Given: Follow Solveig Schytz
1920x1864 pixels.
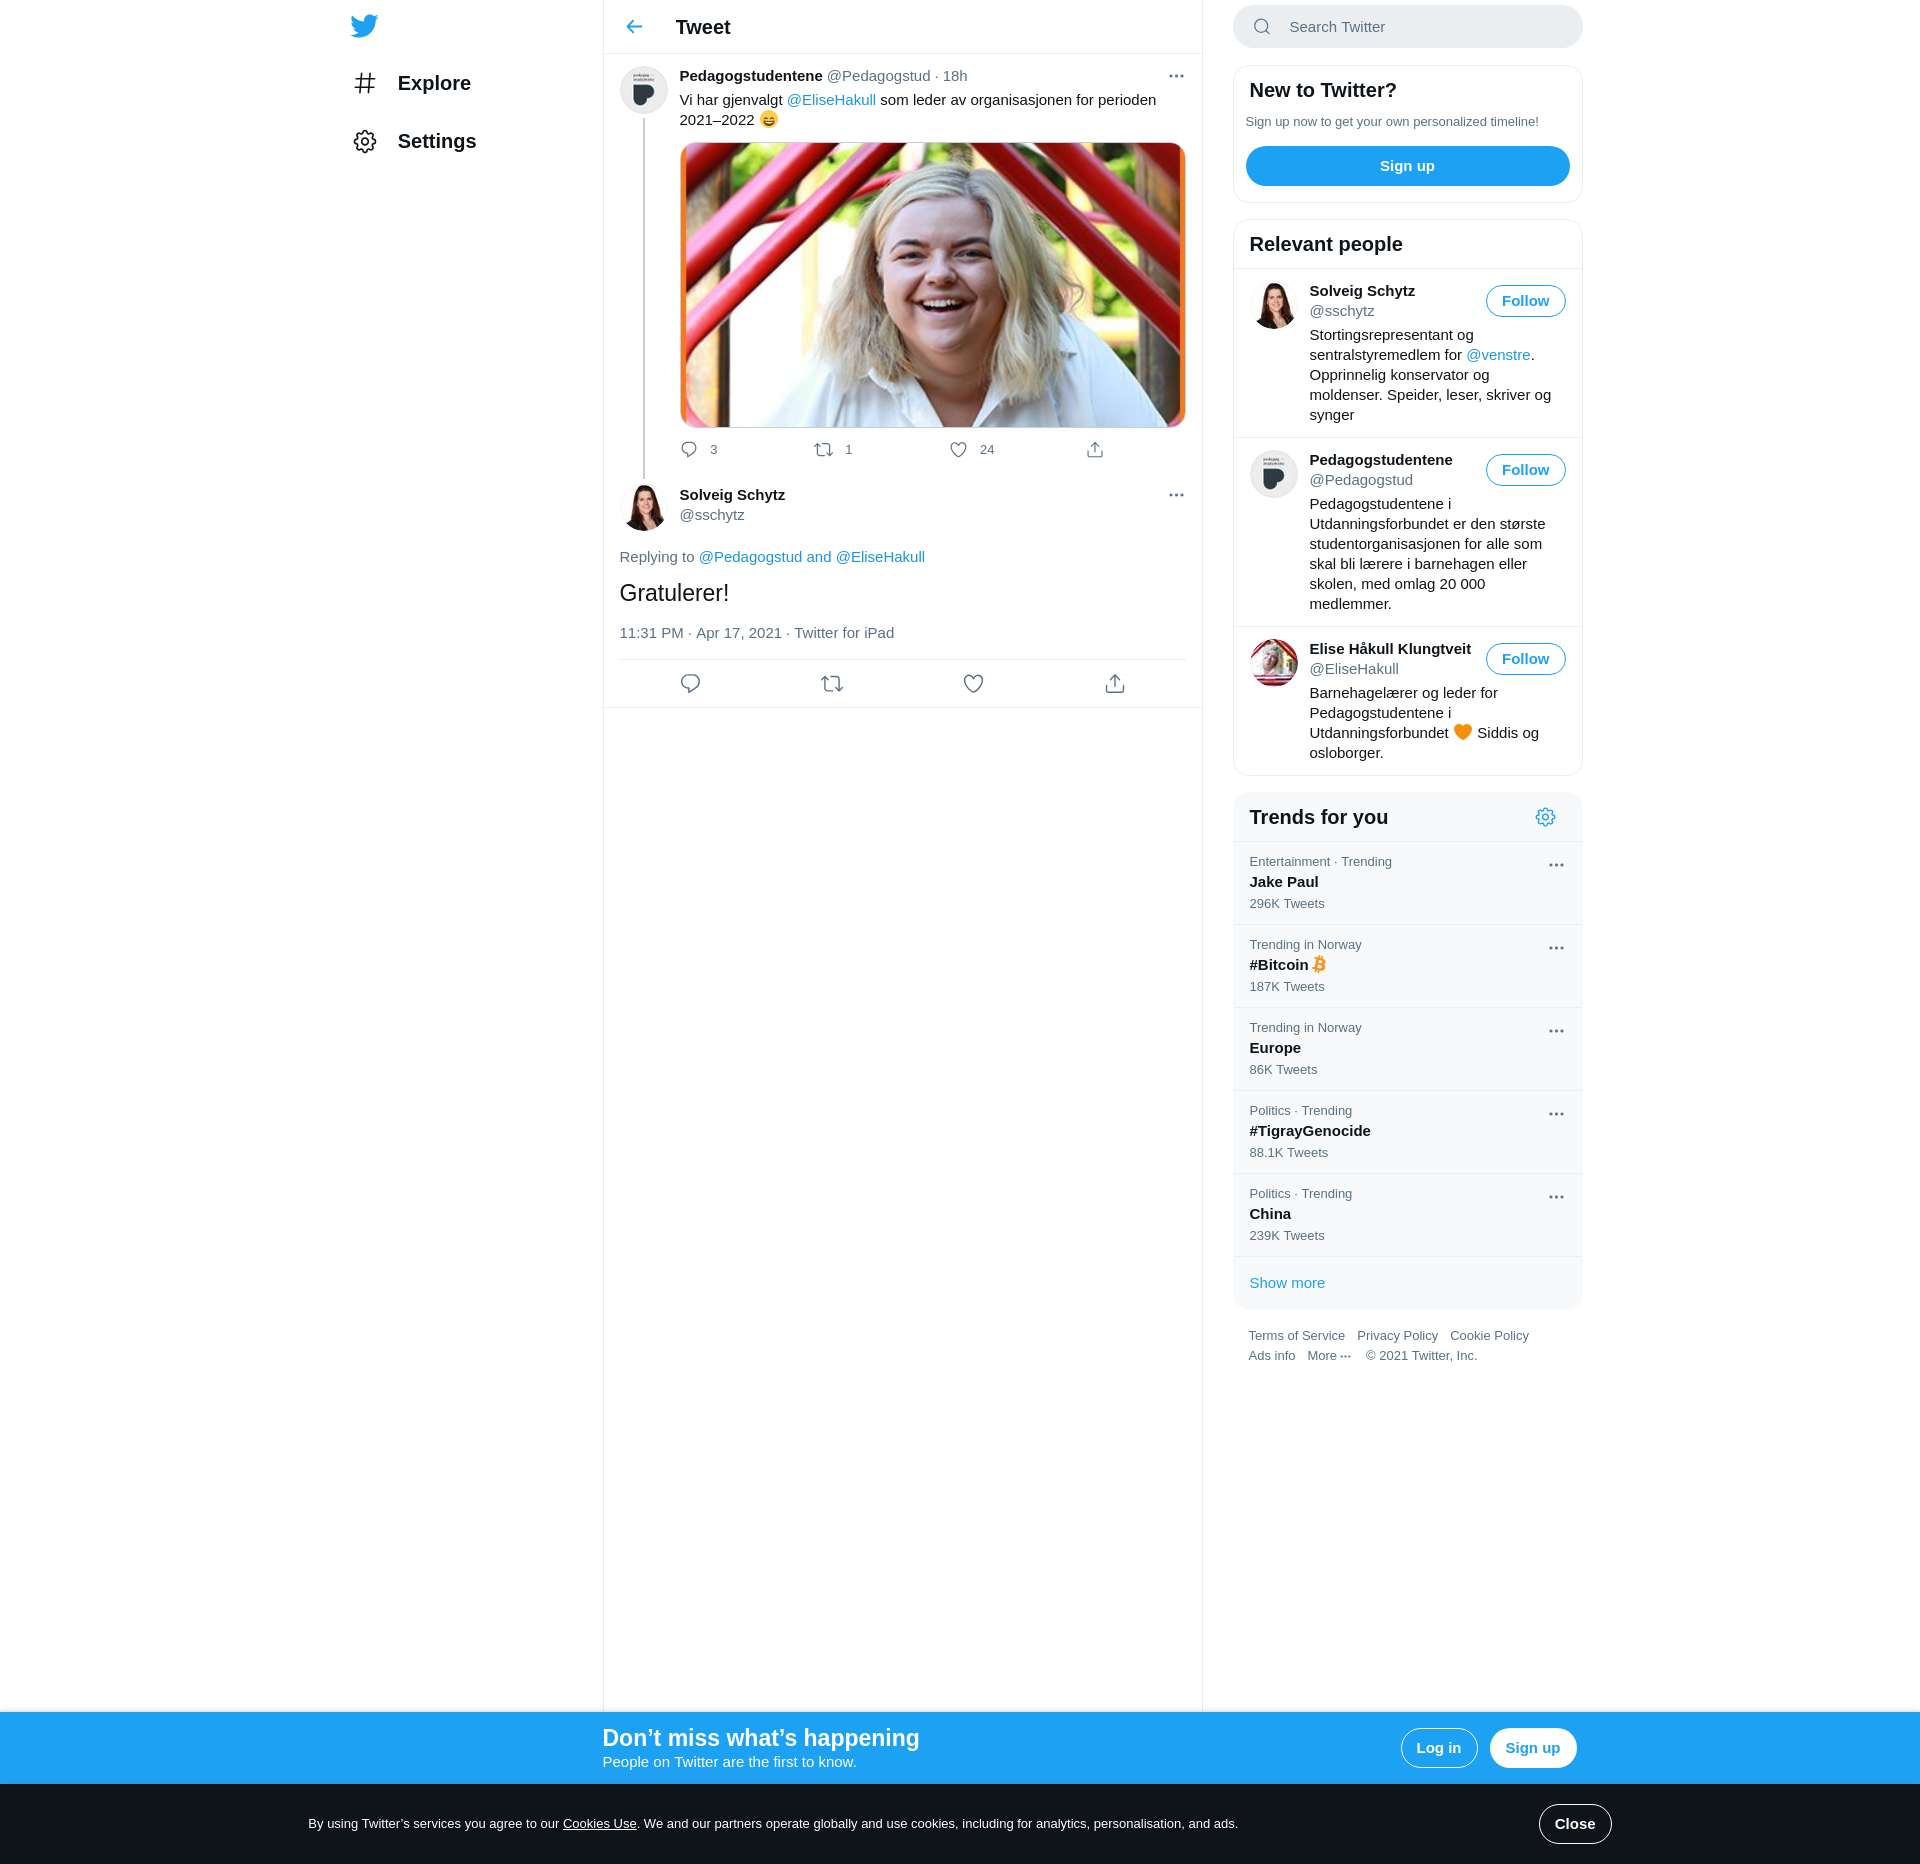Looking at the screenshot, I should pyautogui.click(x=1525, y=301).
